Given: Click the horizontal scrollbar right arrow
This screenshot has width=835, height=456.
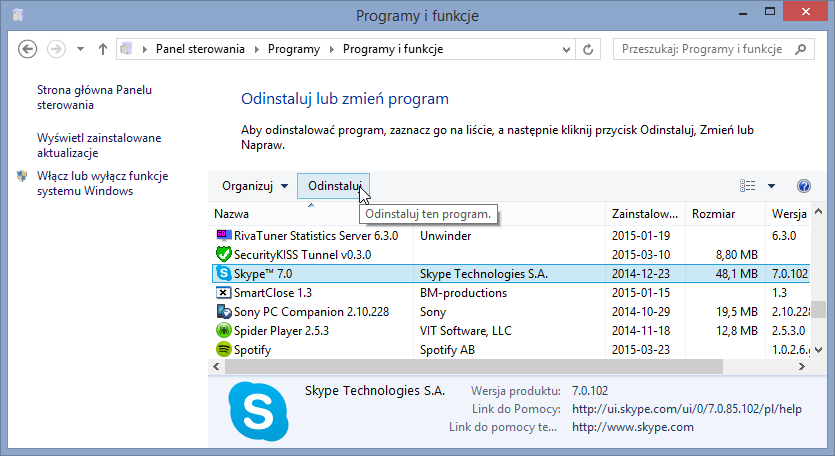Looking at the screenshot, I should pos(801,367).
